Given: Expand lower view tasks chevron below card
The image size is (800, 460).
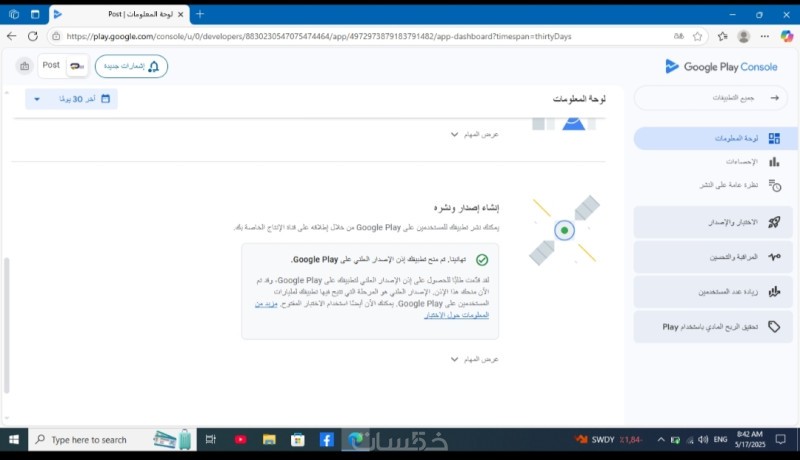Looking at the screenshot, I should (454, 359).
